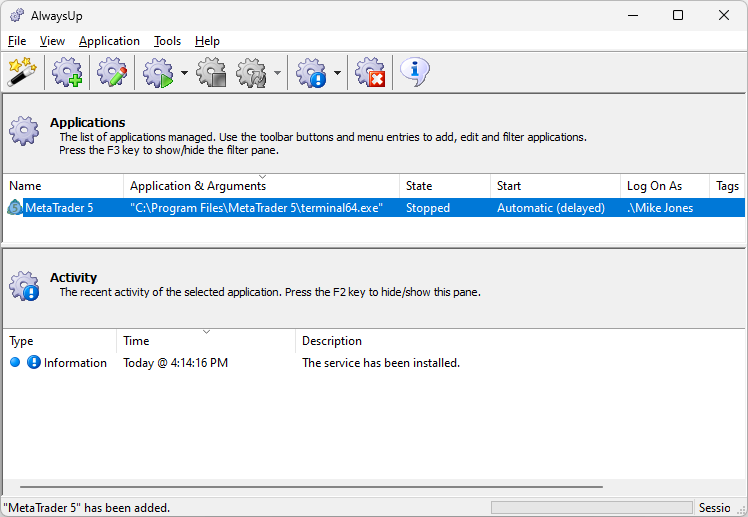Click the terminal64.exe path cell
748x517 pixels.
[256, 208]
